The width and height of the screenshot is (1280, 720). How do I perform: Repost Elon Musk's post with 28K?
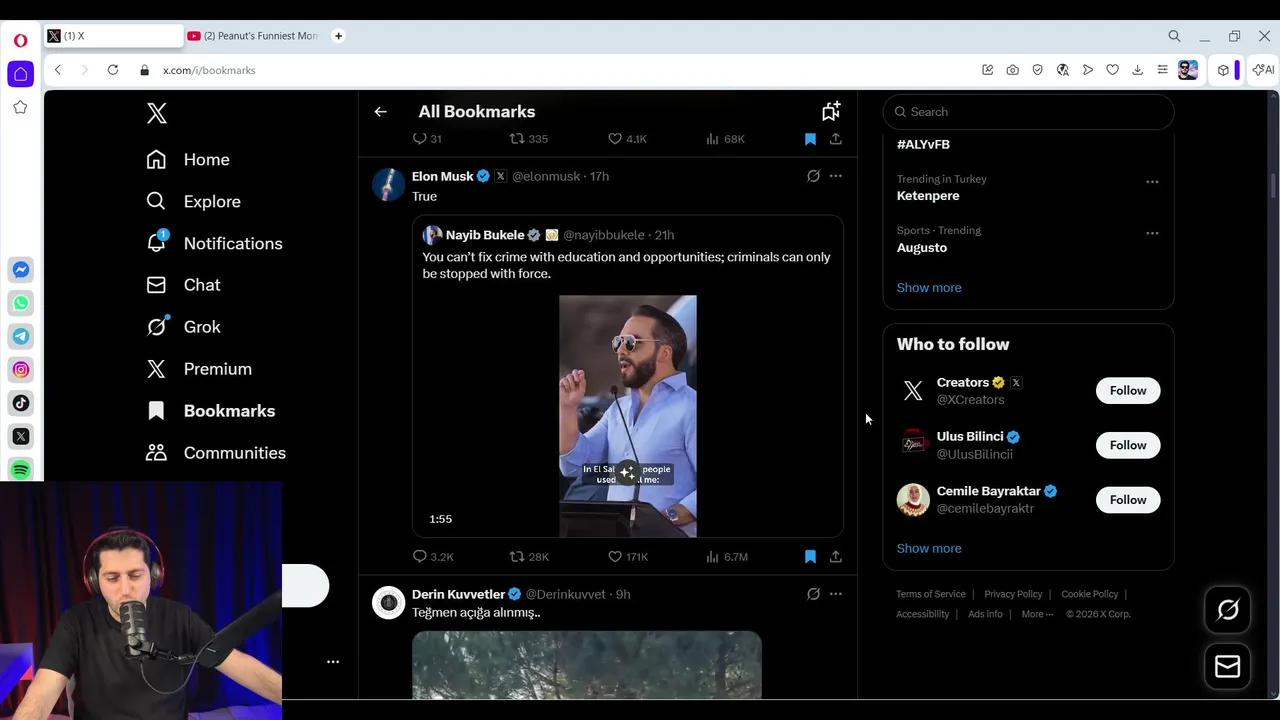point(529,556)
